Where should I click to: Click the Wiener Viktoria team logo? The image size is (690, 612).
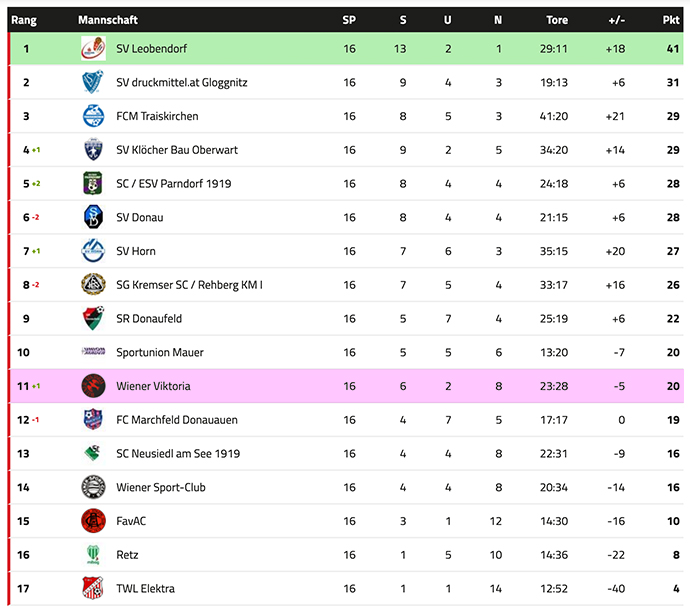tap(93, 386)
